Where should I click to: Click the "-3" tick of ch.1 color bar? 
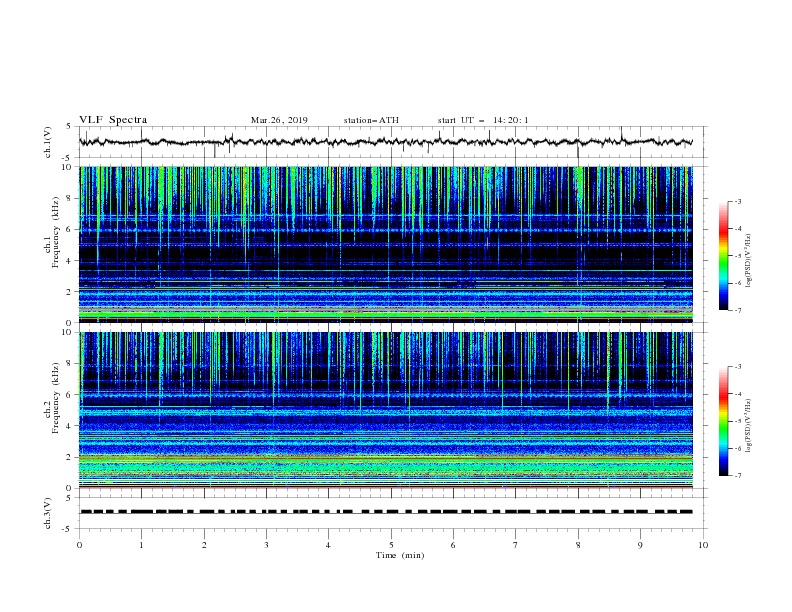click(737, 201)
